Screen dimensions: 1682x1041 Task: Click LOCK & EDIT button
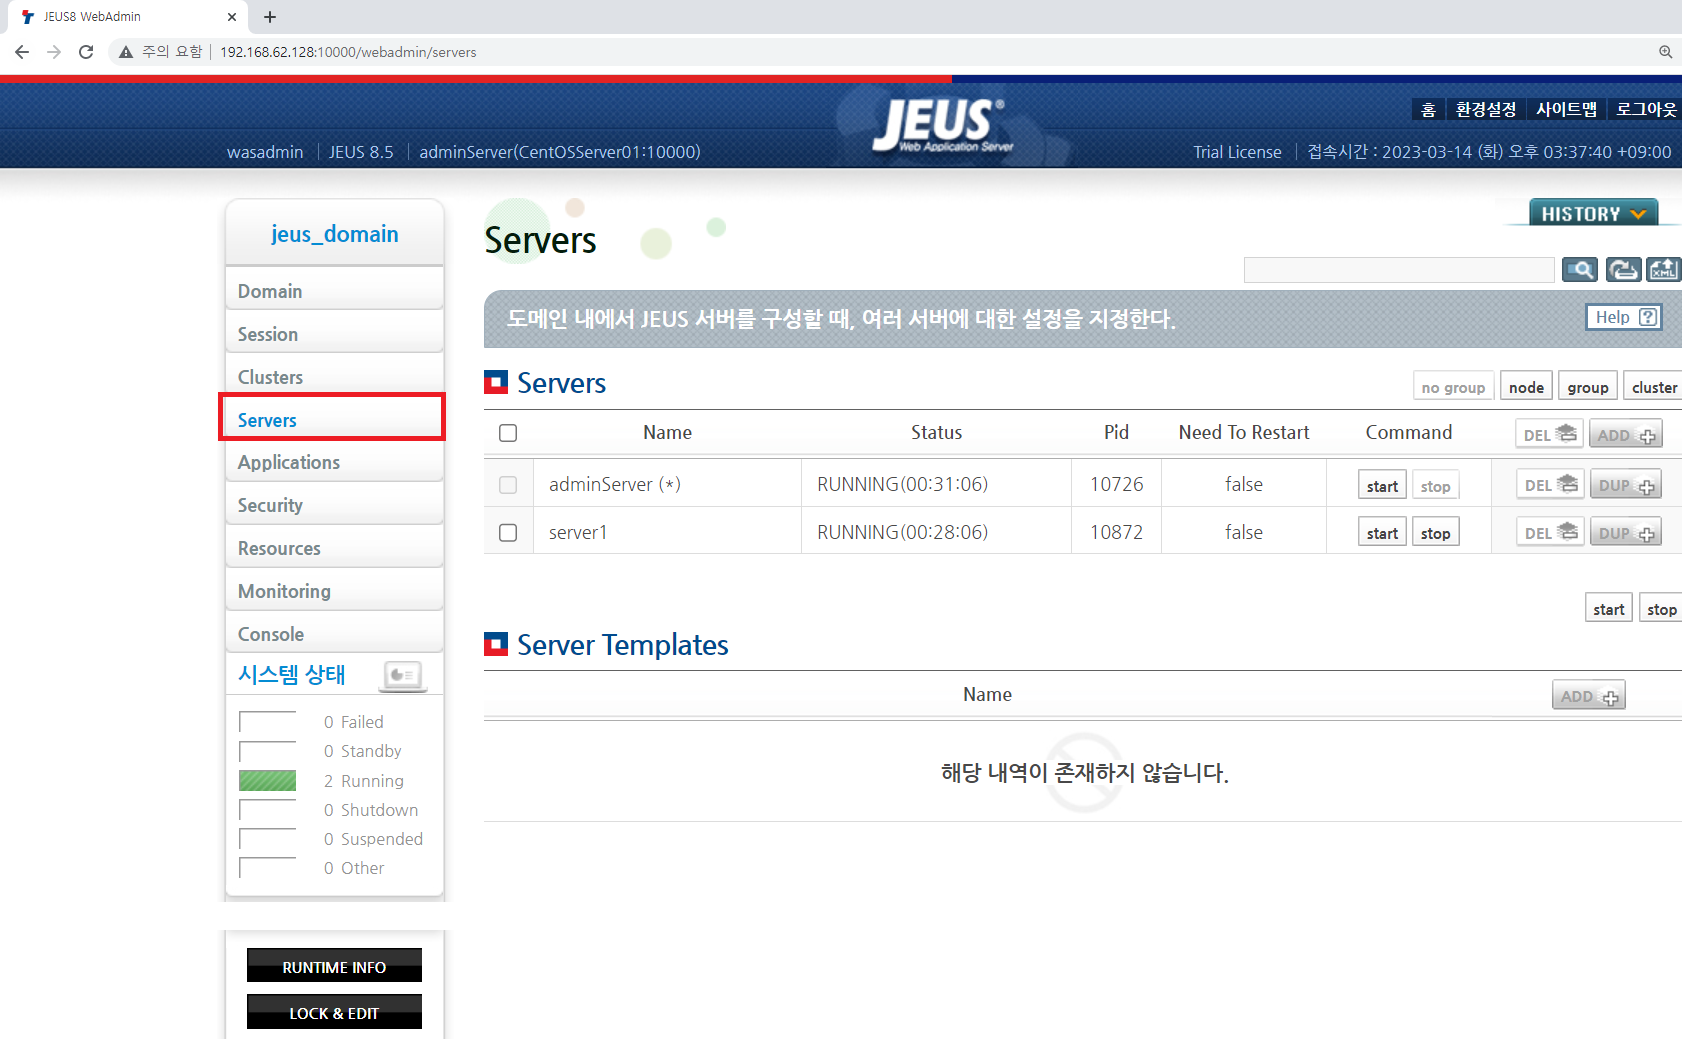334,1013
